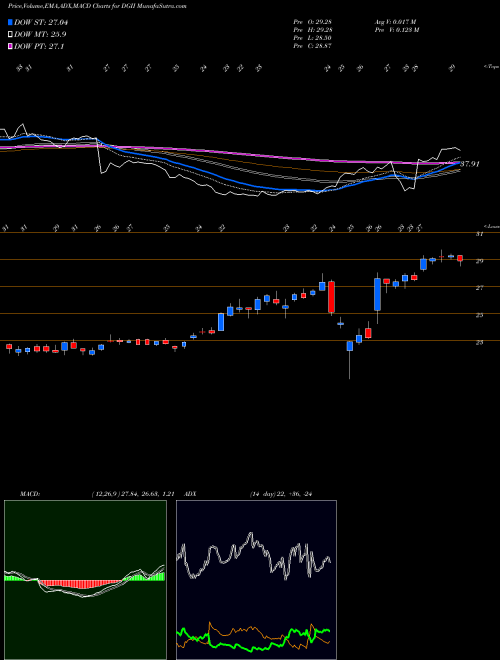The width and height of the screenshot is (500, 660).
Task: Click the 'Pre V: 0.123 M' value
Action: pos(396,30)
